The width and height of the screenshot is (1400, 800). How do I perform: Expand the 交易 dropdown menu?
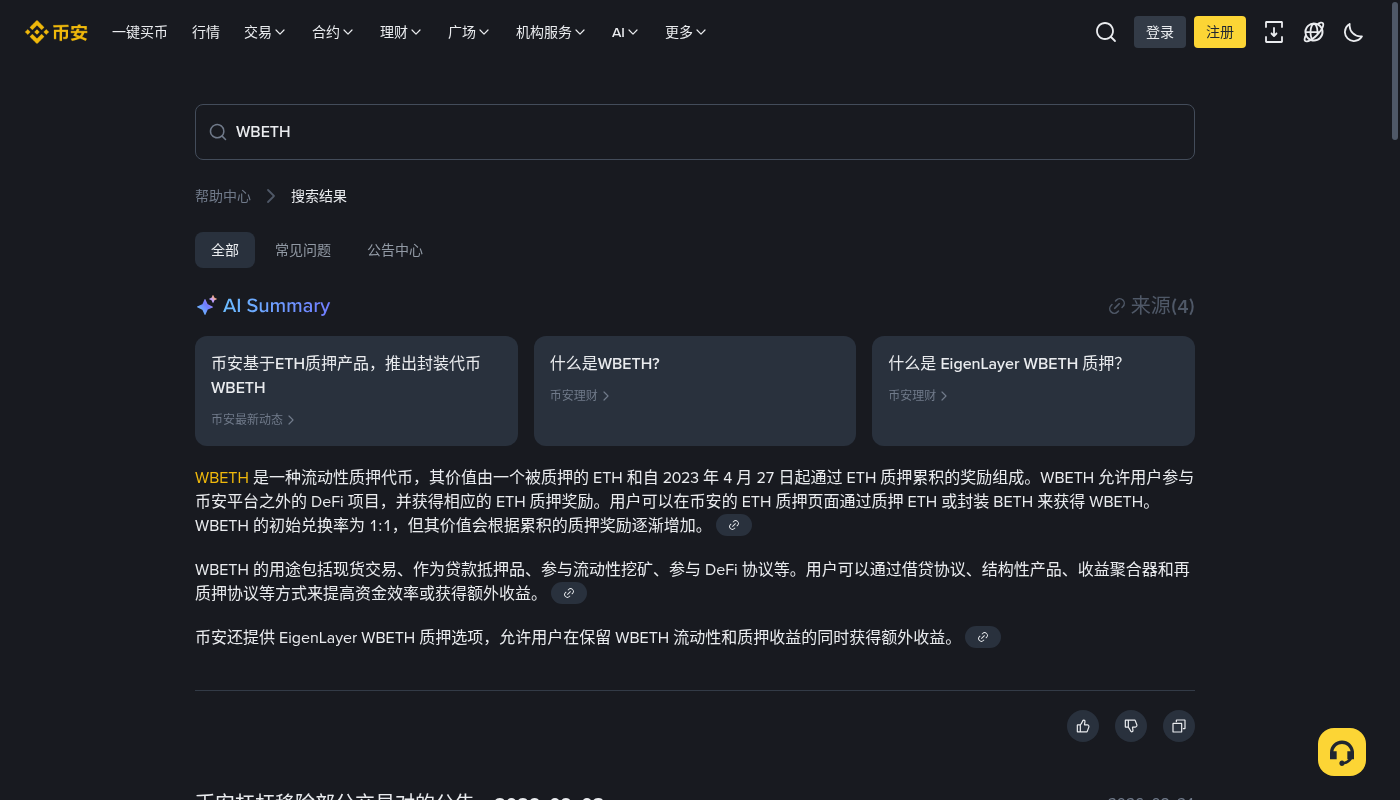[x=265, y=32]
